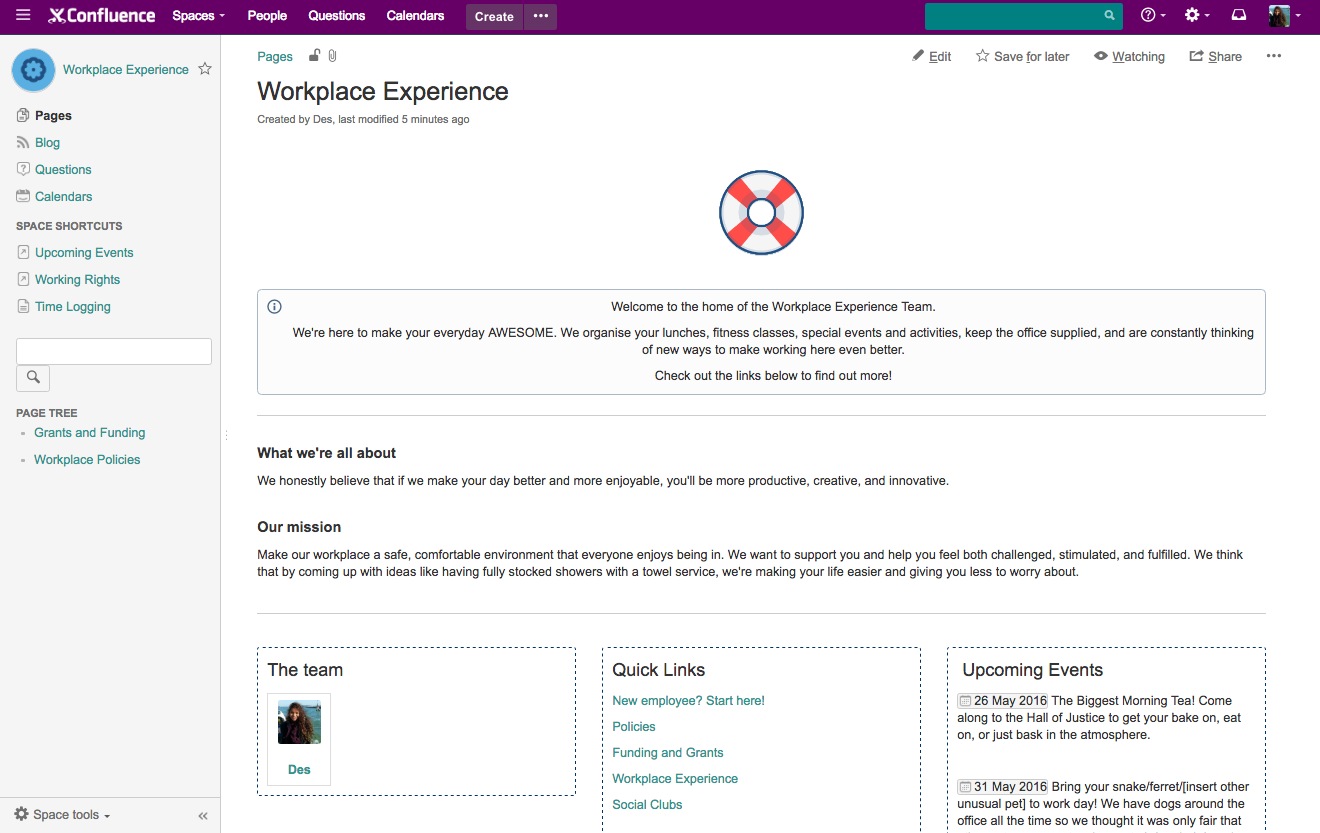Stop Watching this page
1320x833 pixels.
tap(1129, 56)
